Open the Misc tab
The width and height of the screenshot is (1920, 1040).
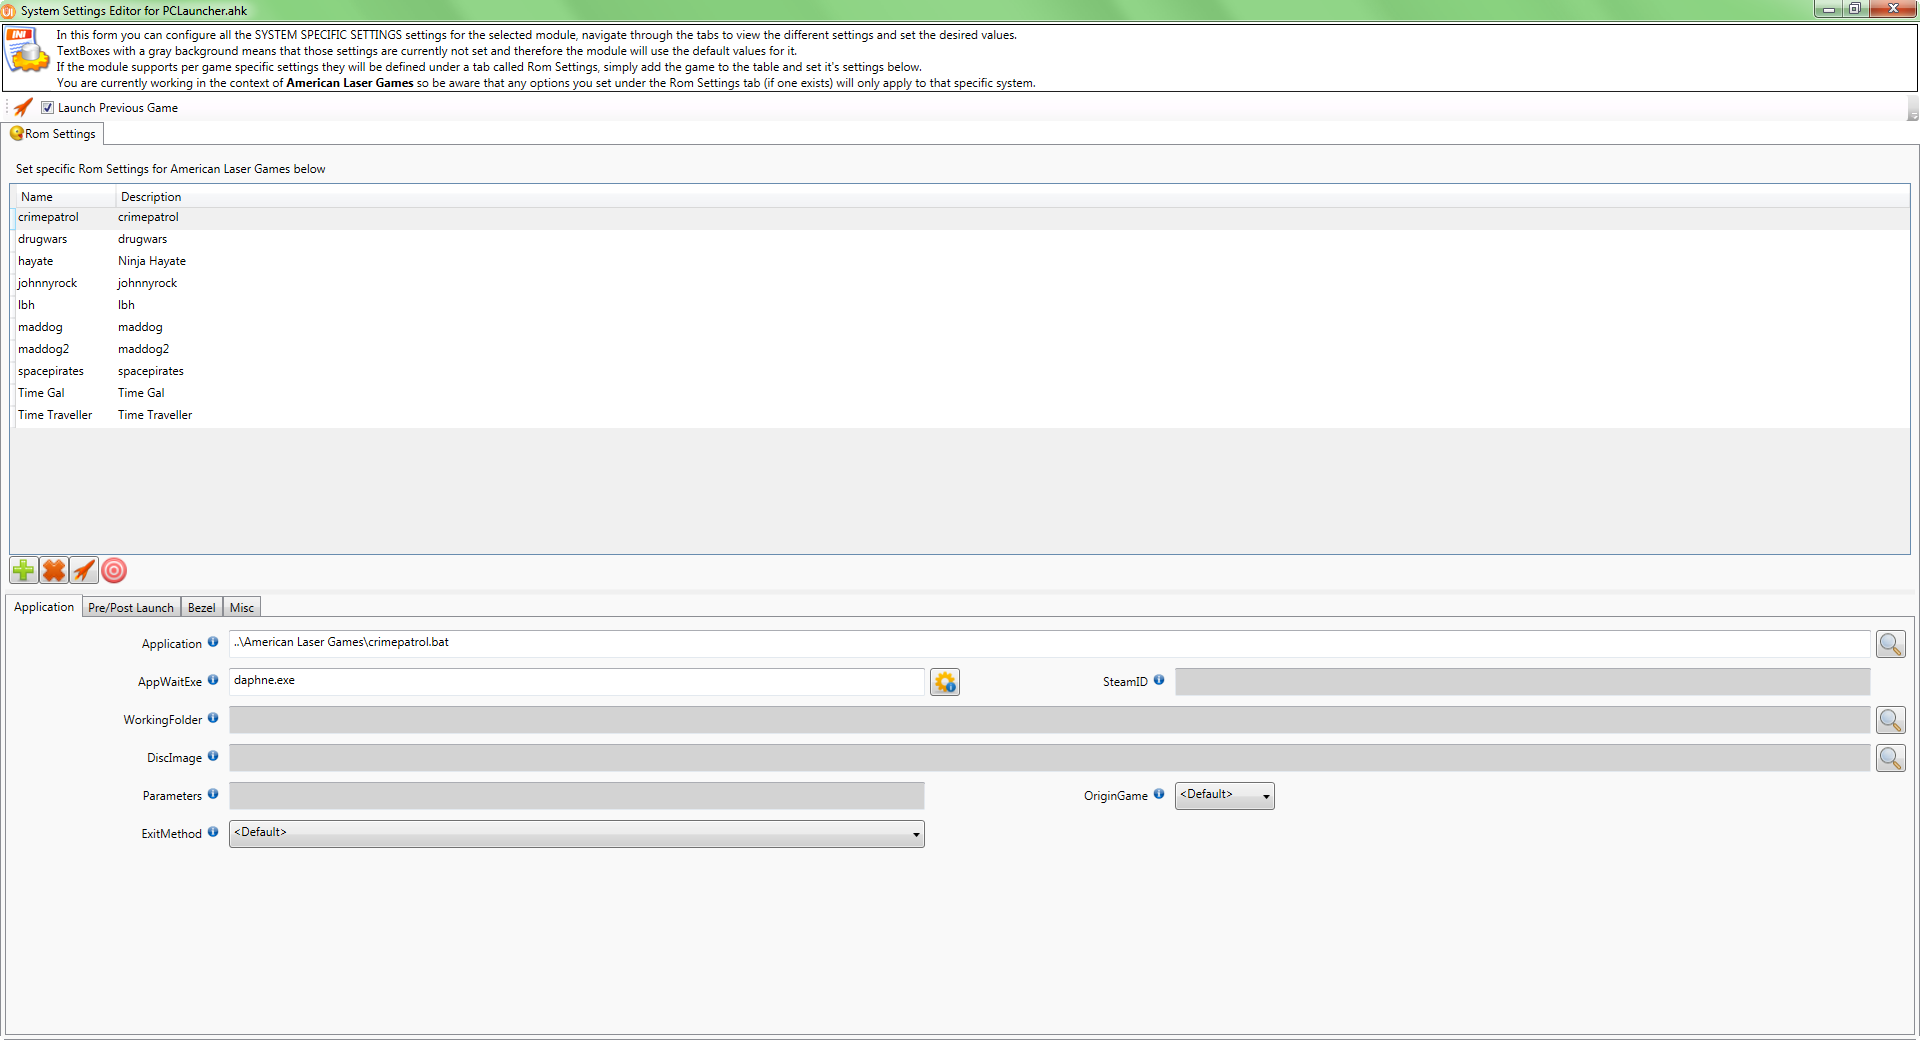point(241,608)
